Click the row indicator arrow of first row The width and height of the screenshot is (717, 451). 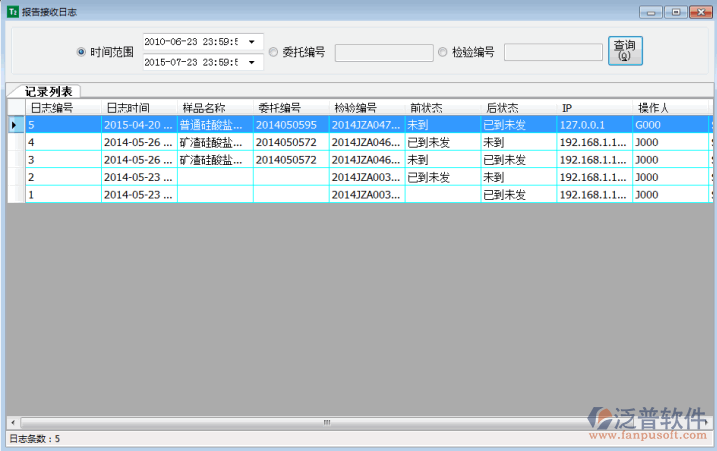14,125
